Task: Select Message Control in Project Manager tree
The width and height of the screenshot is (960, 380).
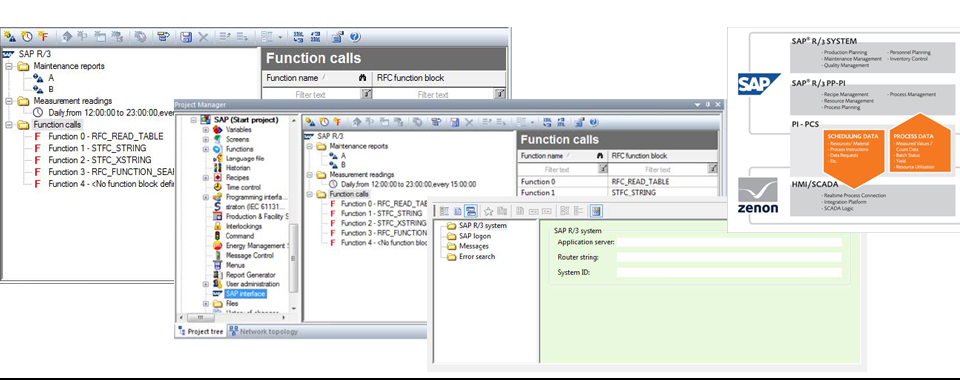Action: tap(250, 256)
